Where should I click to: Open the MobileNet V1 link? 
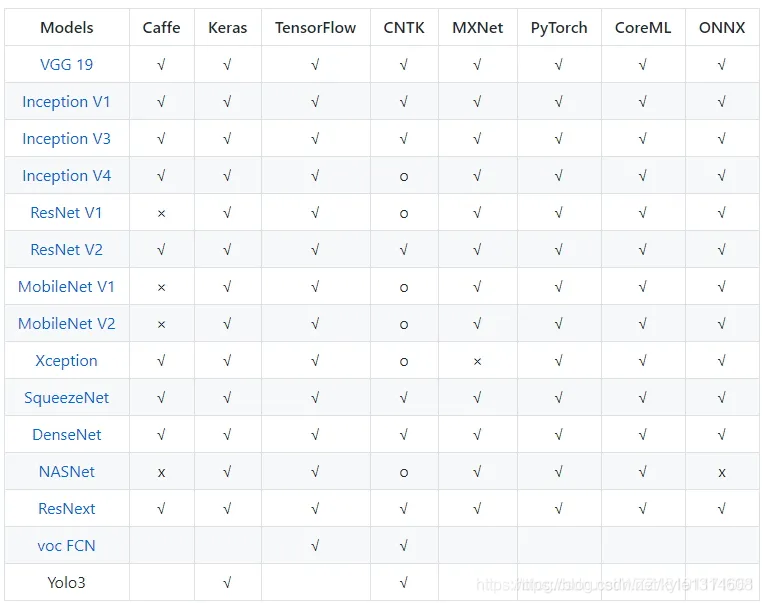coord(67,287)
